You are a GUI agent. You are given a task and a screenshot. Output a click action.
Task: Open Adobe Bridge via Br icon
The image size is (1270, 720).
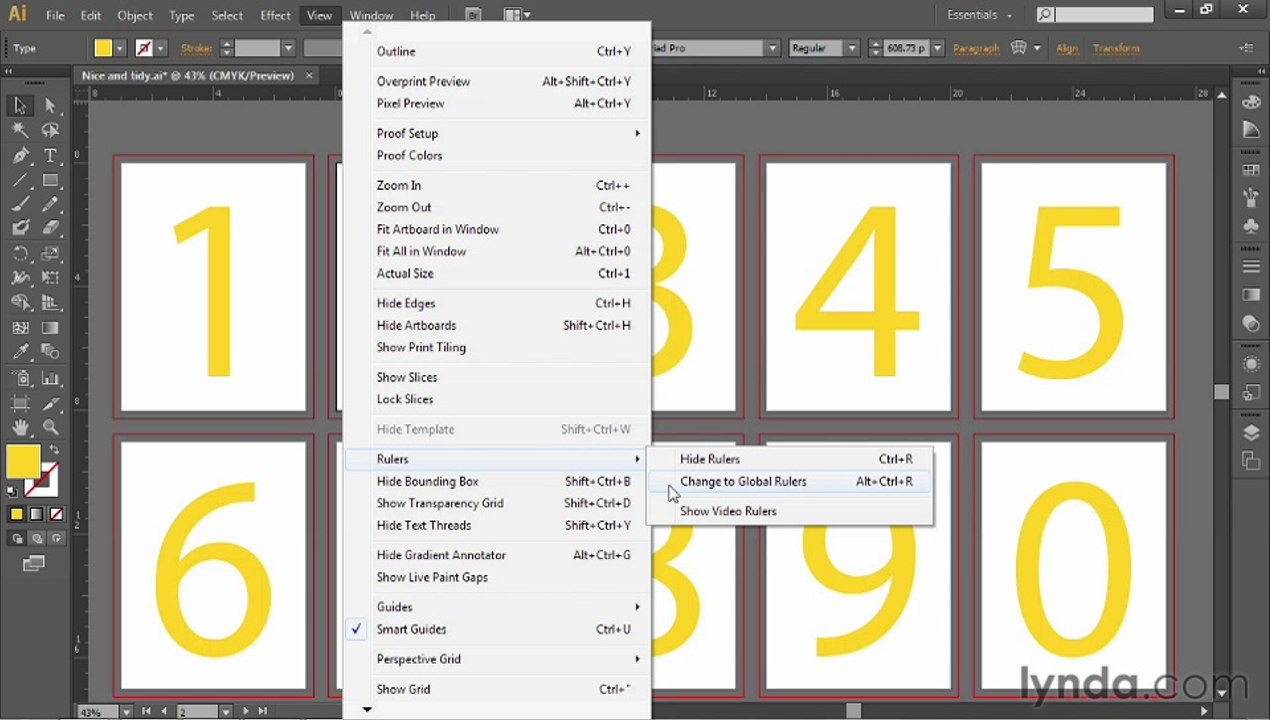[x=474, y=15]
